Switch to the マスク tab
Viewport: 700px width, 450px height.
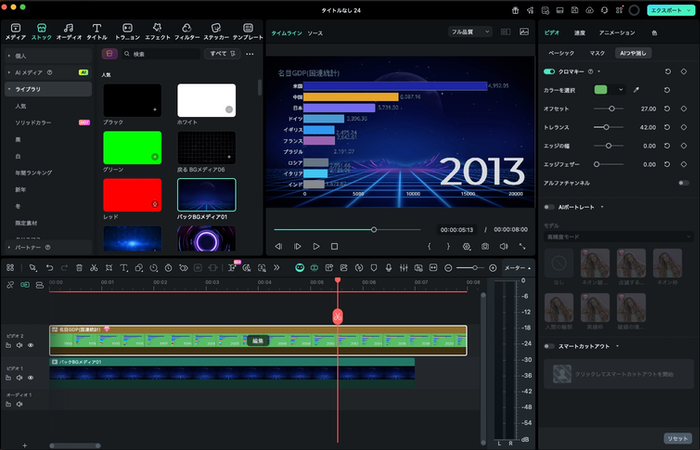[597, 51]
